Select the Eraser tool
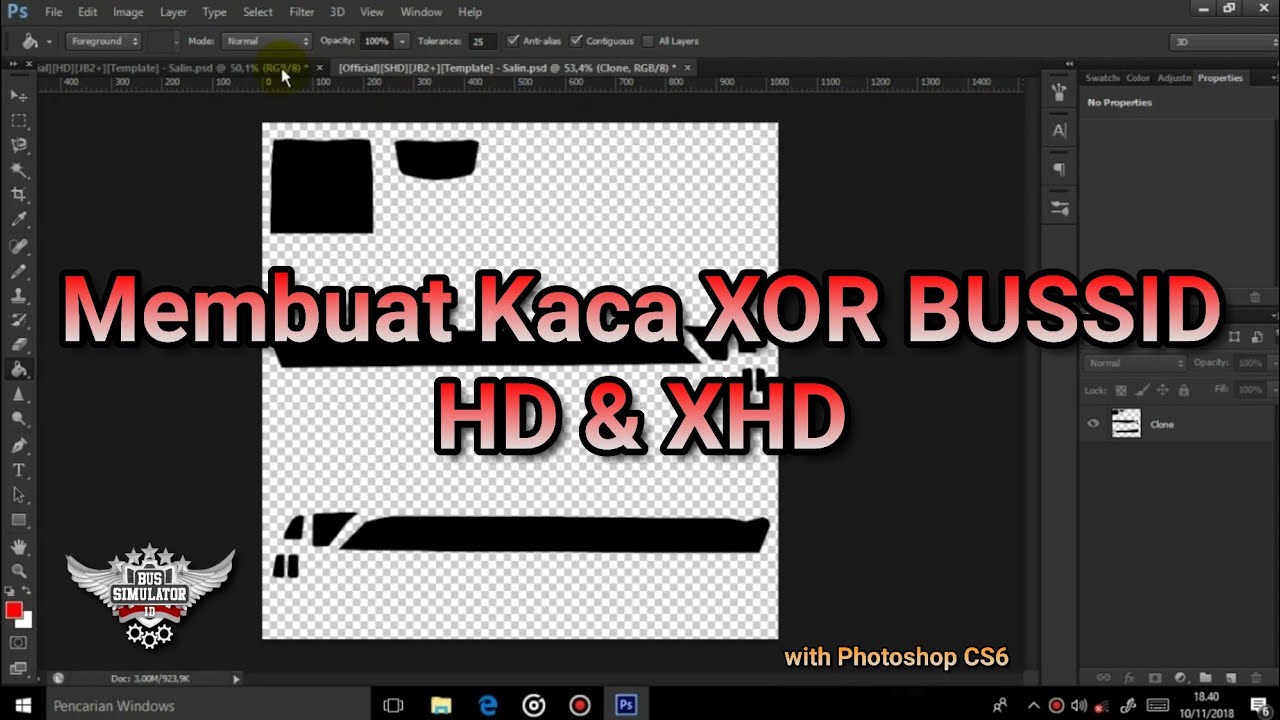Screen dimensions: 1280x720 pyautogui.click(x=18, y=345)
